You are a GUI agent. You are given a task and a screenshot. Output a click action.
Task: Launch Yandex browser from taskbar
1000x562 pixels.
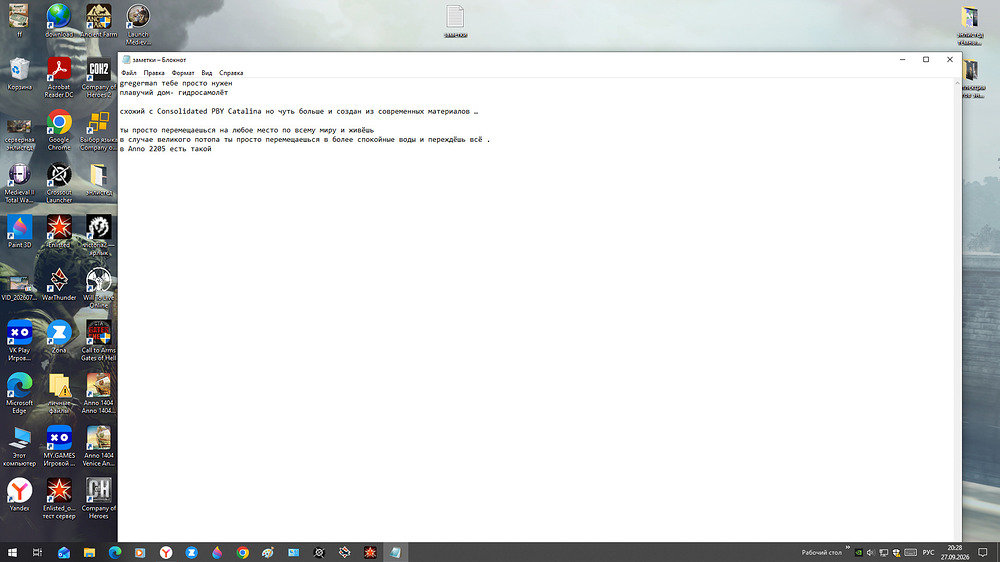166,552
